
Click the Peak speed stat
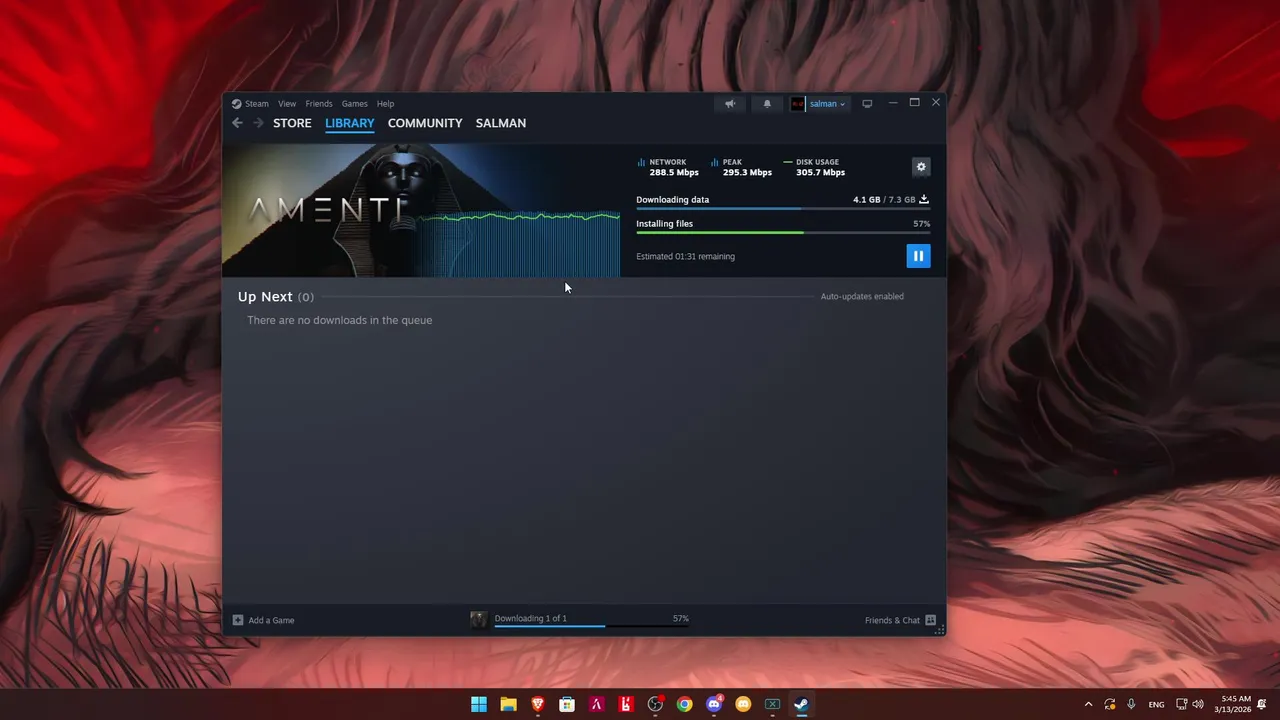click(x=741, y=167)
